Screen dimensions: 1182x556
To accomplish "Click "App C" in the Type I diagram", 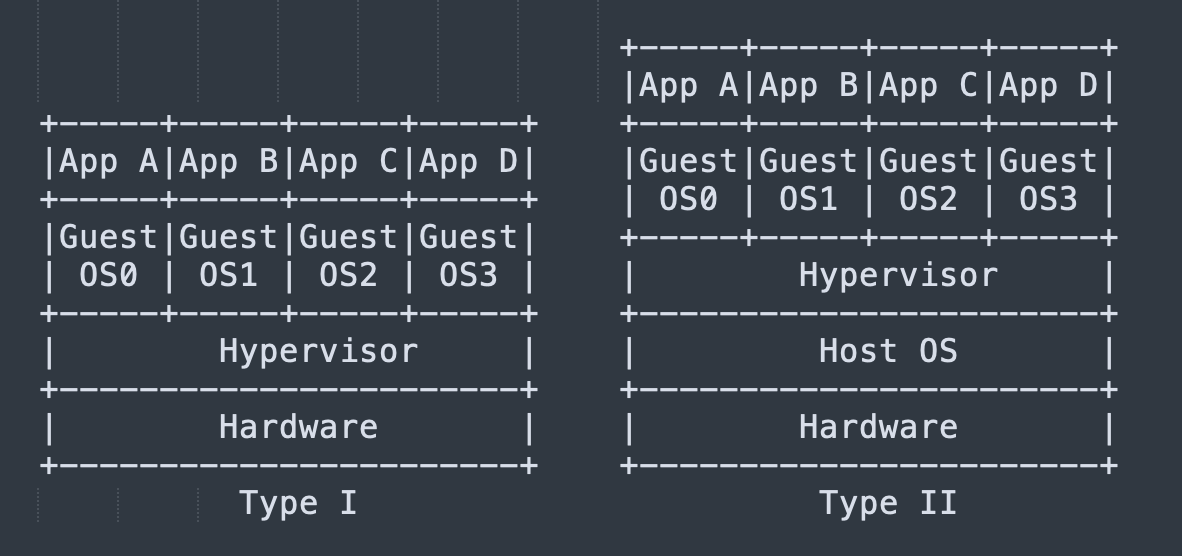I will 348,162.
